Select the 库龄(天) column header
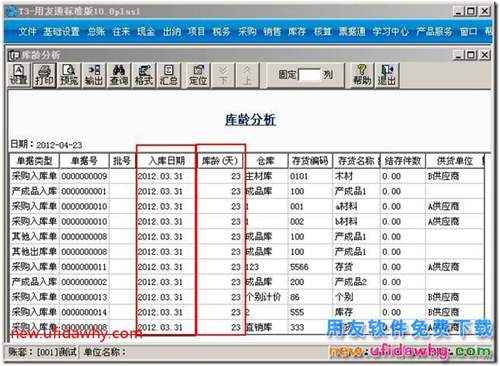This screenshot has width=500, height=366. 220,161
